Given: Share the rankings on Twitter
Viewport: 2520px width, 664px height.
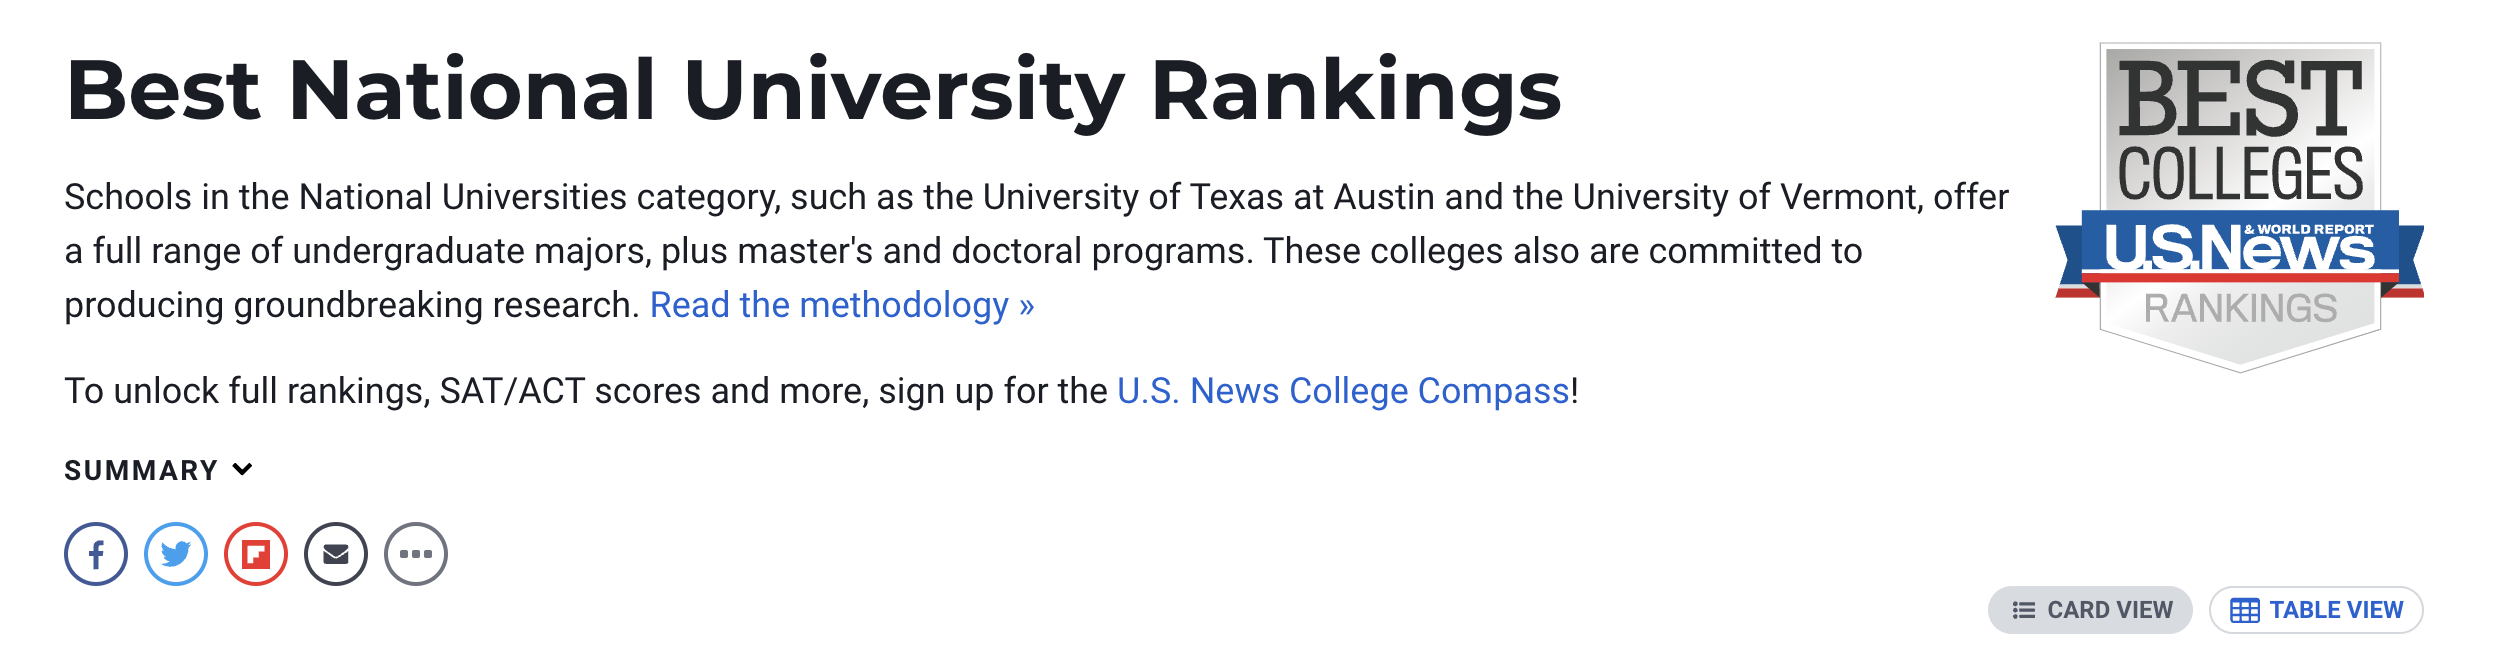Looking at the screenshot, I should point(176,551).
